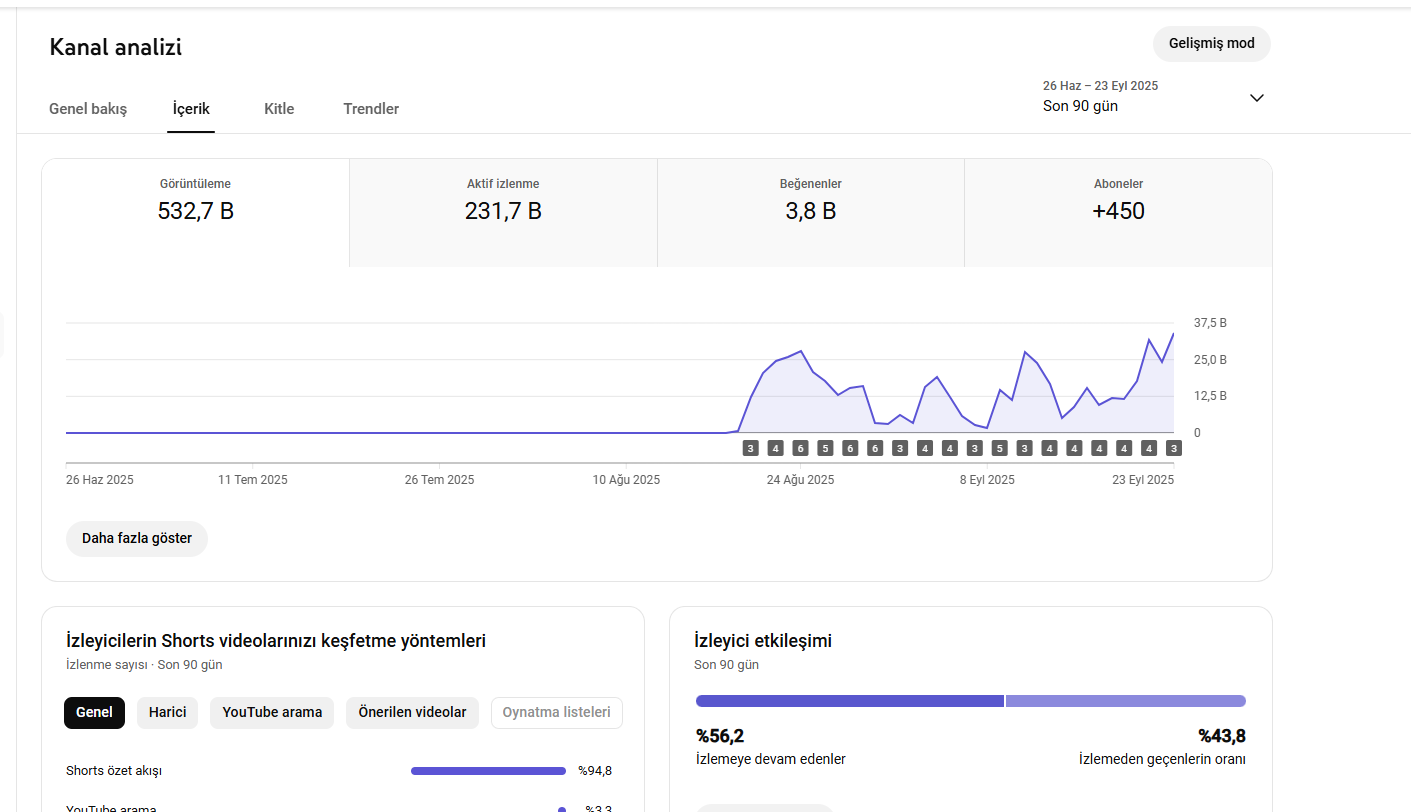Click the dark İzlemeye devam edenler bar segment
The image size is (1411, 812).
[850, 701]
